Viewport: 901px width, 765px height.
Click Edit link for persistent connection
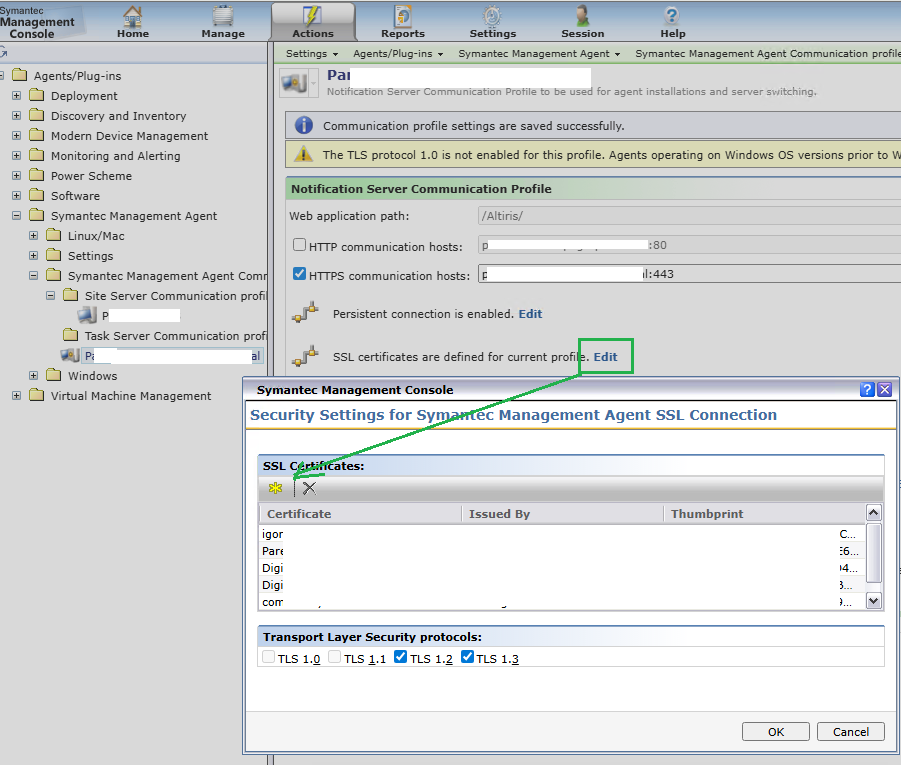530,314
